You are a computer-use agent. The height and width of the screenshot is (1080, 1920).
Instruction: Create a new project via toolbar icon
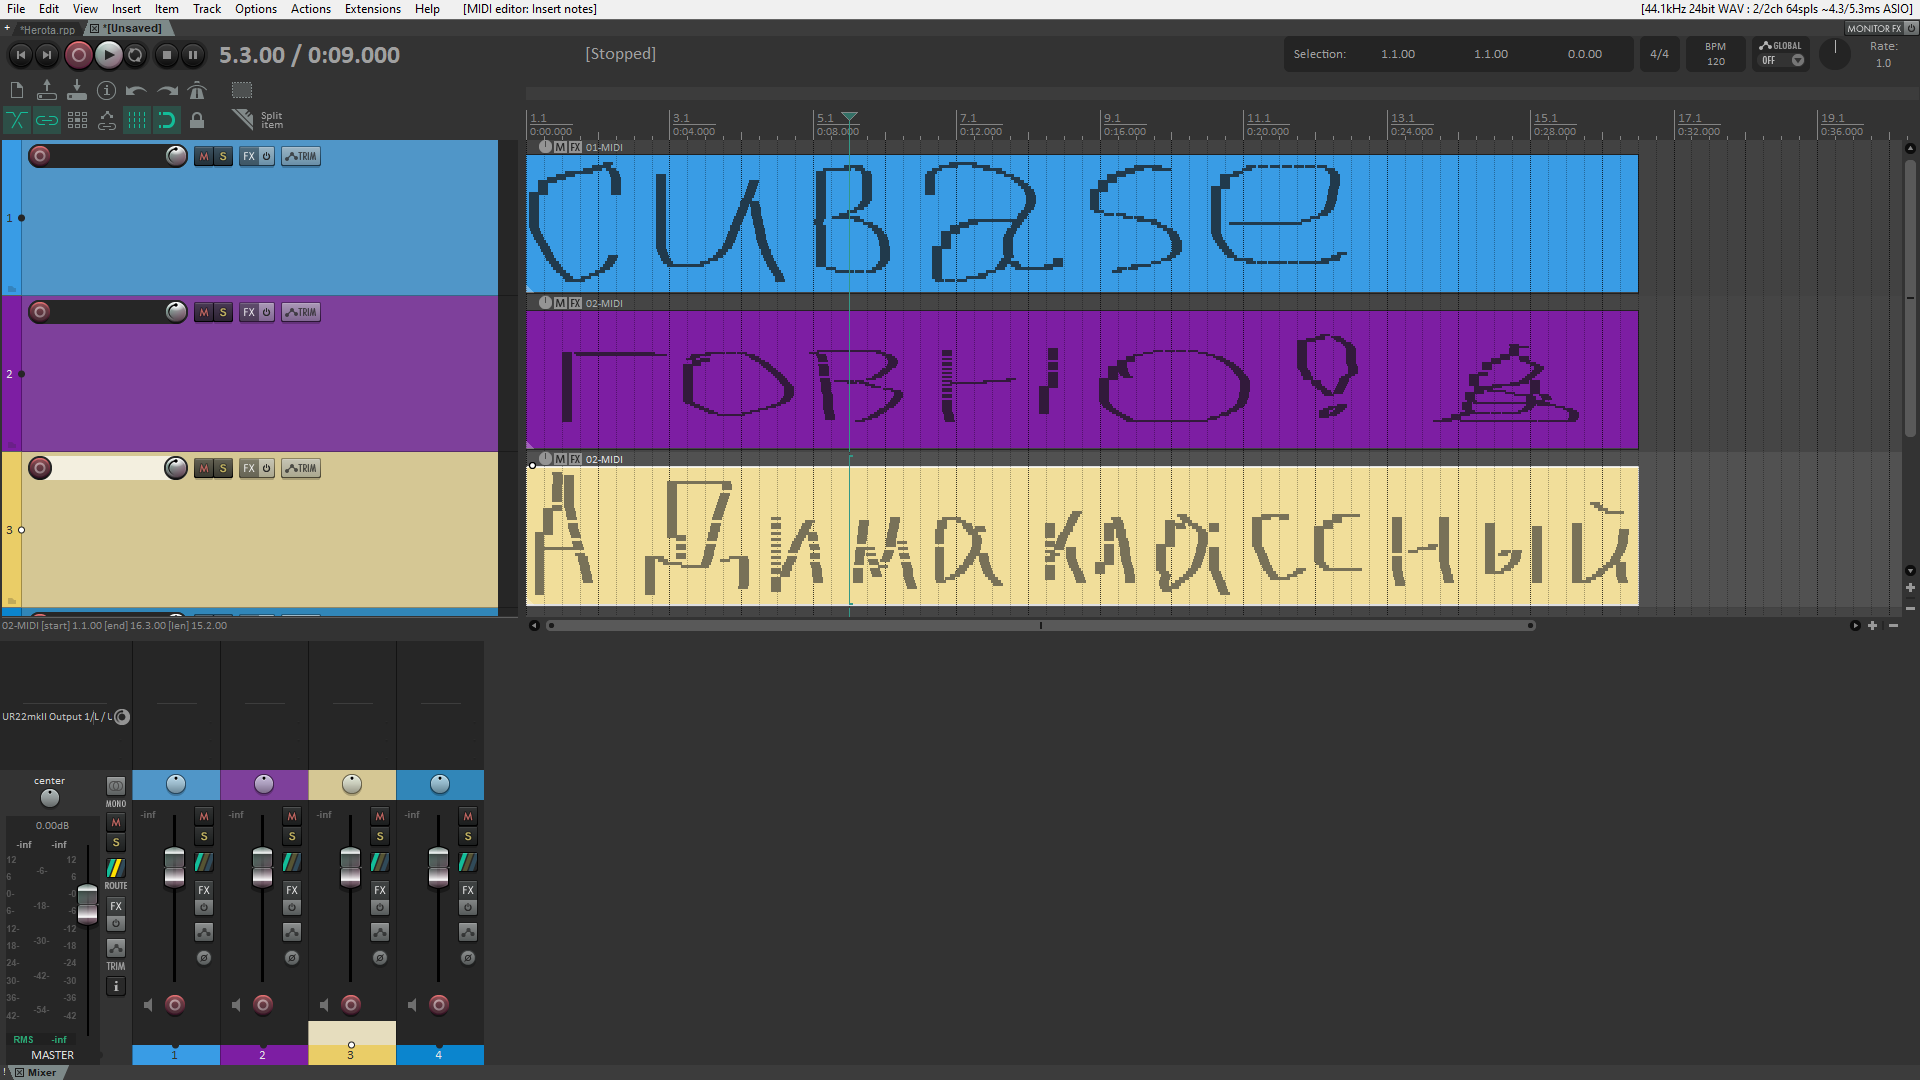[16, 90]
